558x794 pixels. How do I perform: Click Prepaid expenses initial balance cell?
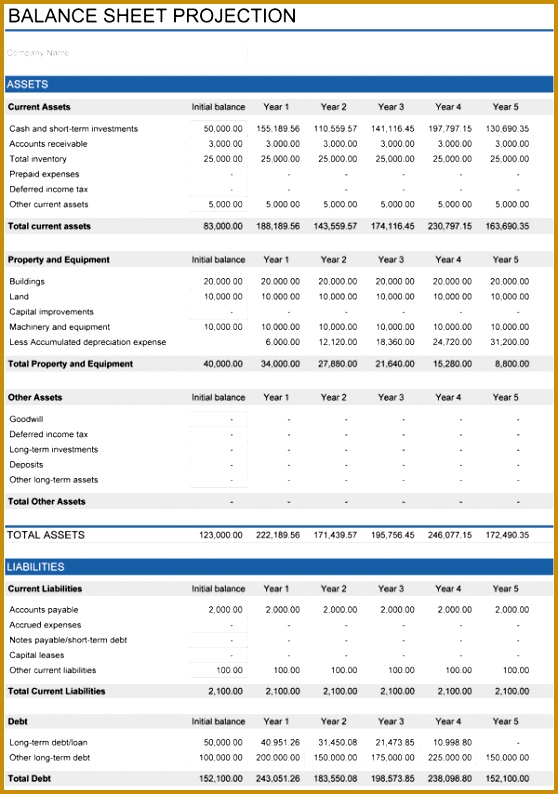219,174
